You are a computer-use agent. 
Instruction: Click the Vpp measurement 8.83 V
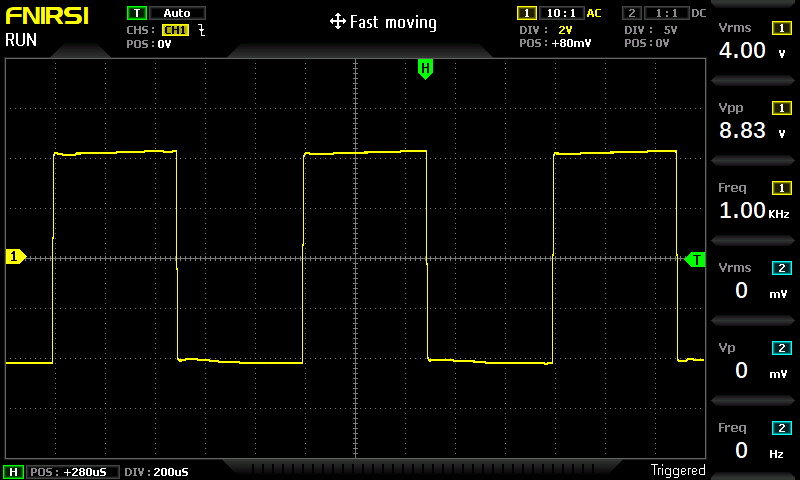752,131
